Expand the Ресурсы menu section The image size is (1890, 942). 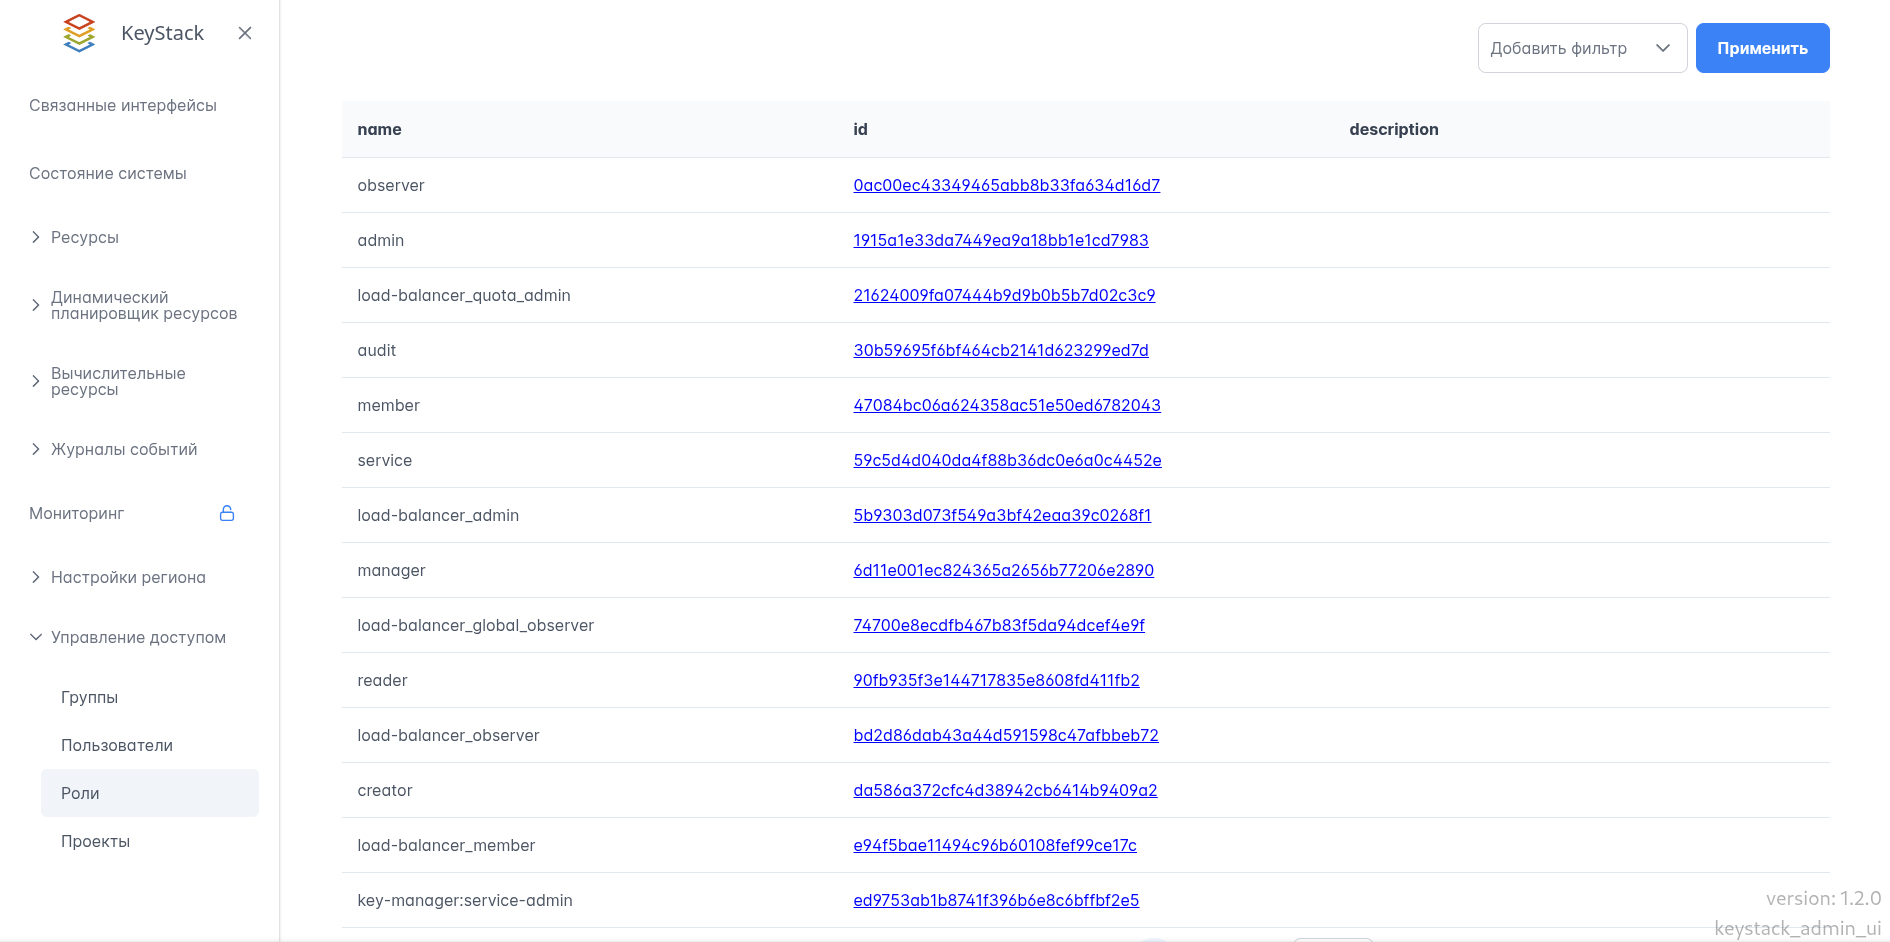pos(85,237)
